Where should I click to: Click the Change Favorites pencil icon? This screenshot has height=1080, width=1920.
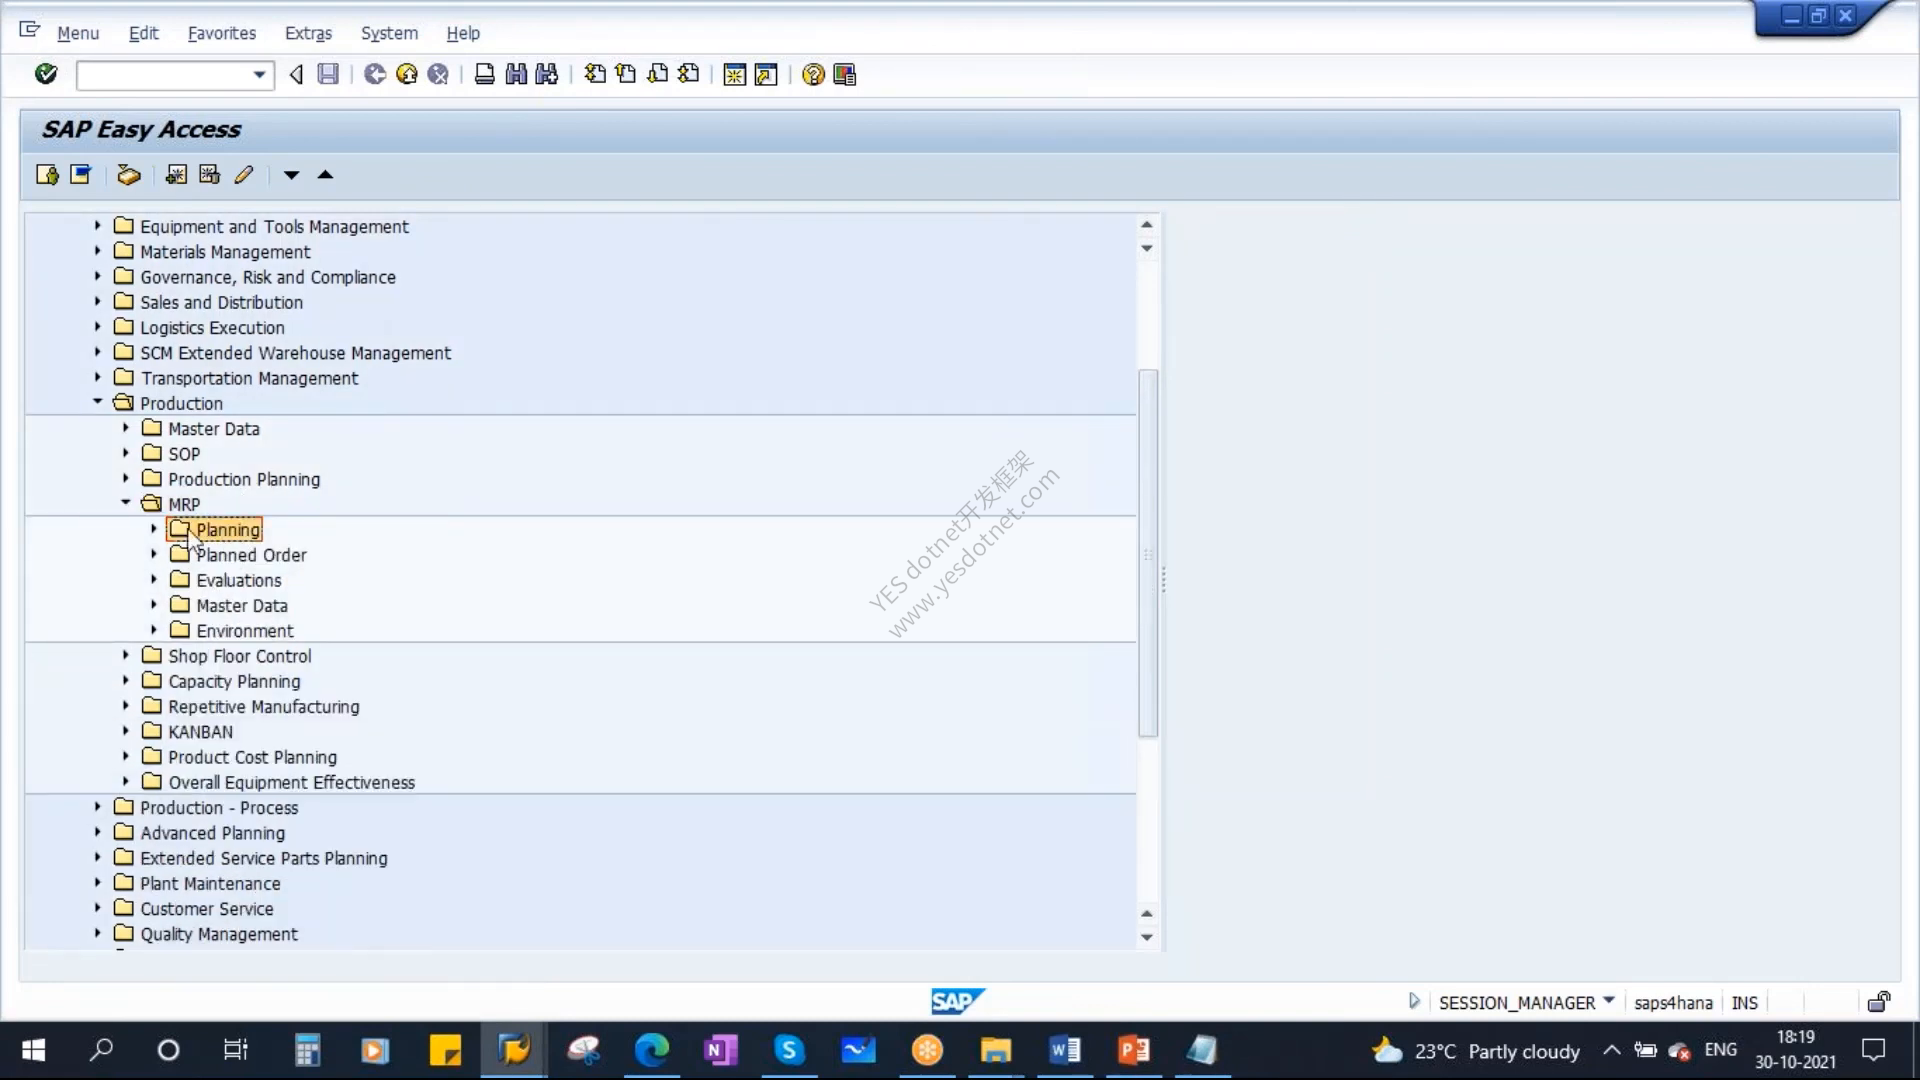click(x=243, y=175)
